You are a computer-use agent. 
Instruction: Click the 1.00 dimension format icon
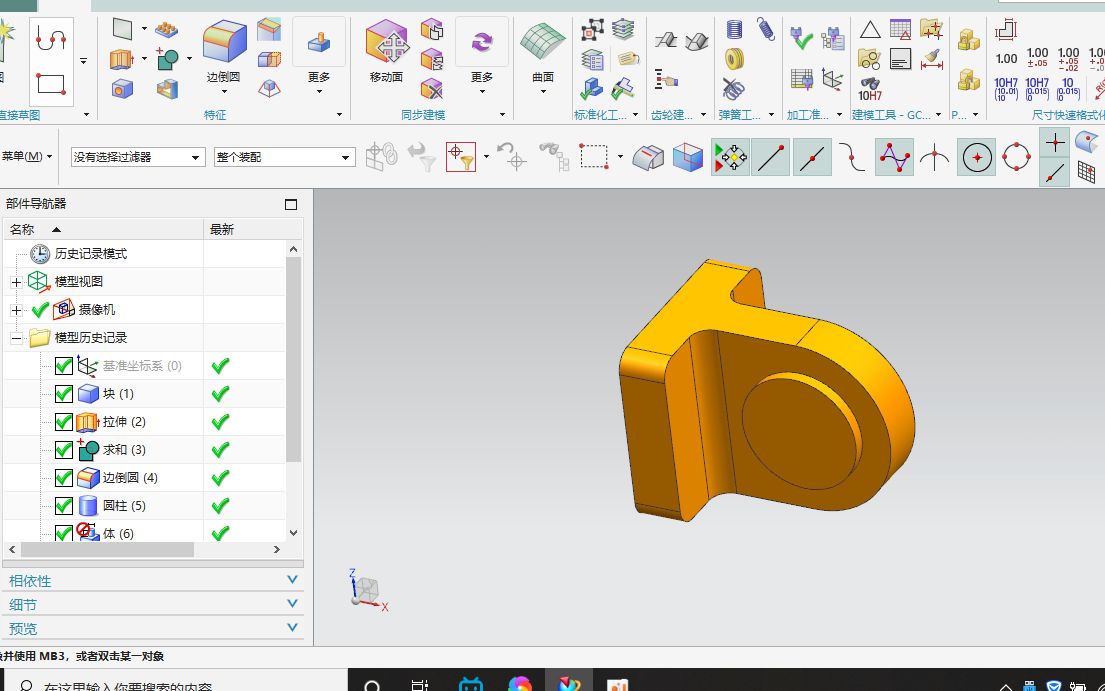pos(1006,59)
